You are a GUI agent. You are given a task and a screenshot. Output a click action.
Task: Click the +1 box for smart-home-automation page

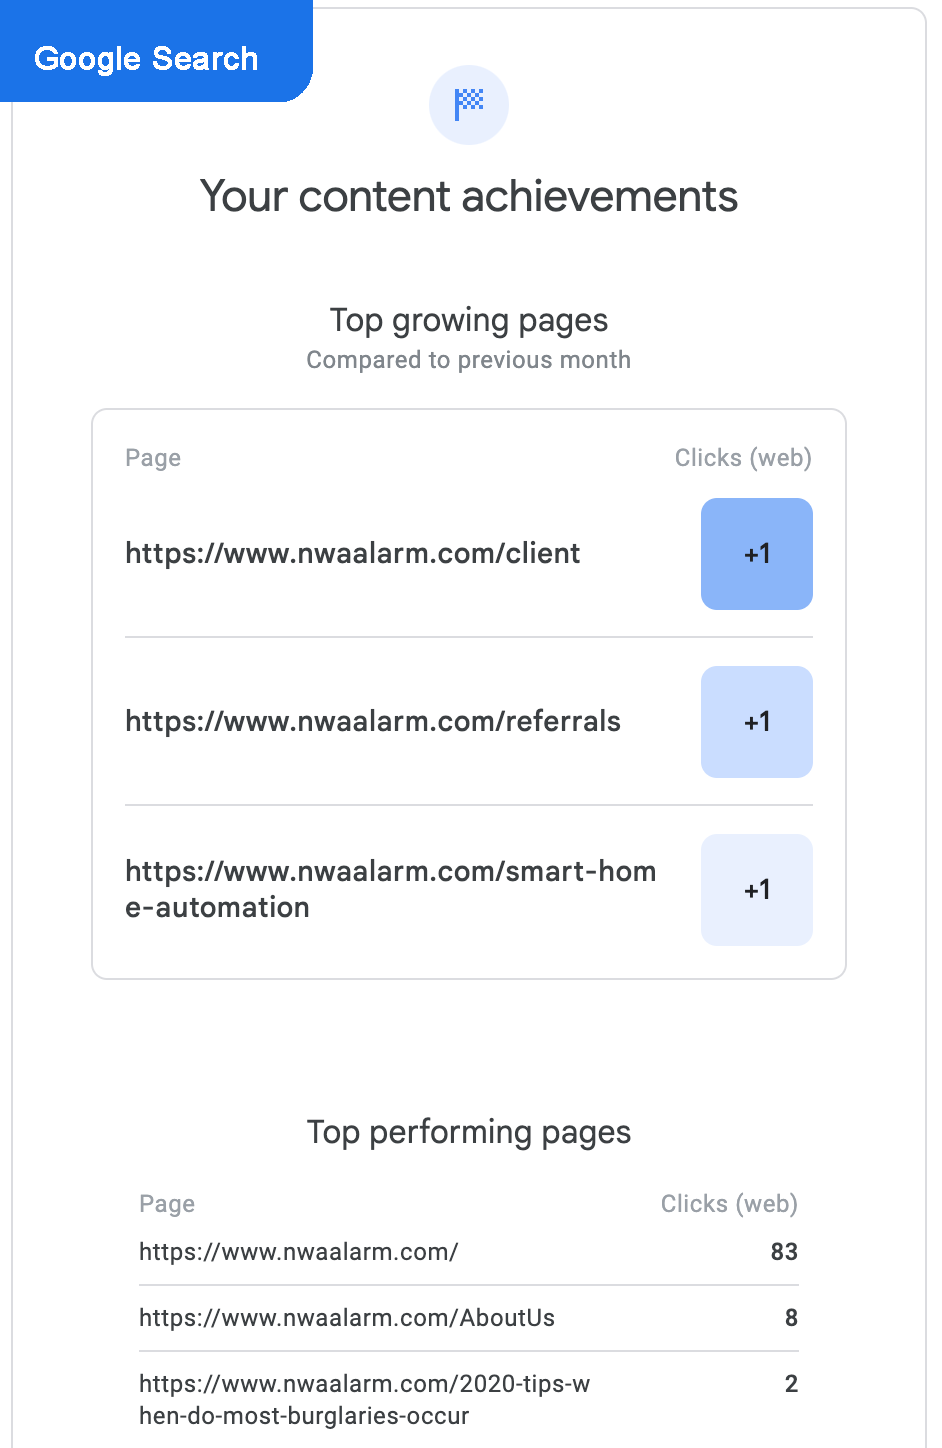point(757,890)
